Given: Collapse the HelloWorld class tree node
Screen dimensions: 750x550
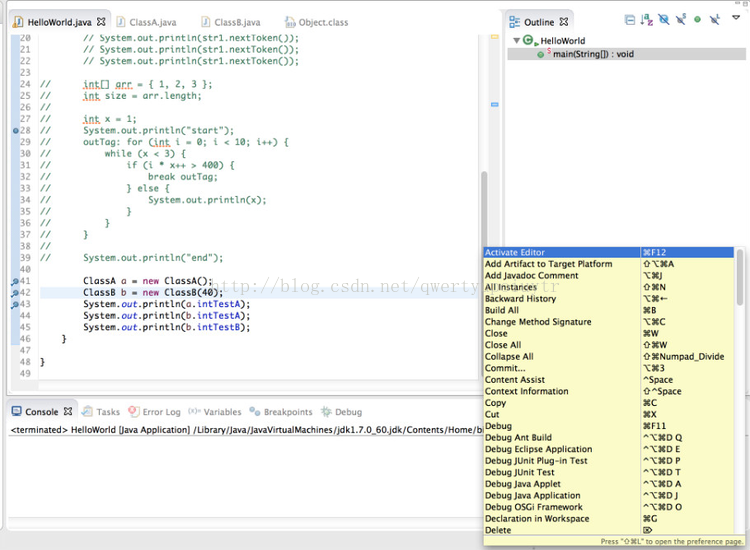Looking at the screenshot, I should (517, 41).
